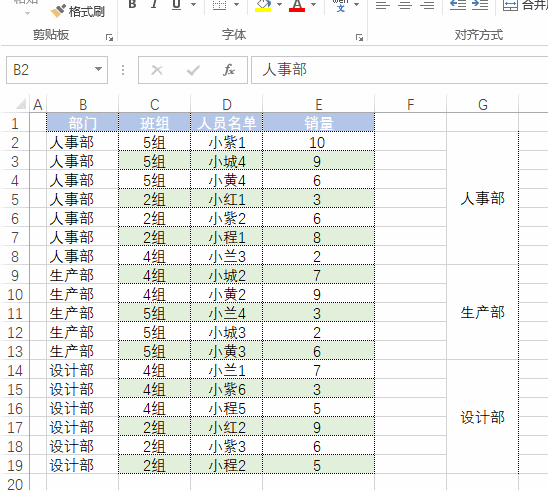This screenshot has width=548, height=490.
Task: Align text right
Action: click(427, 5)
